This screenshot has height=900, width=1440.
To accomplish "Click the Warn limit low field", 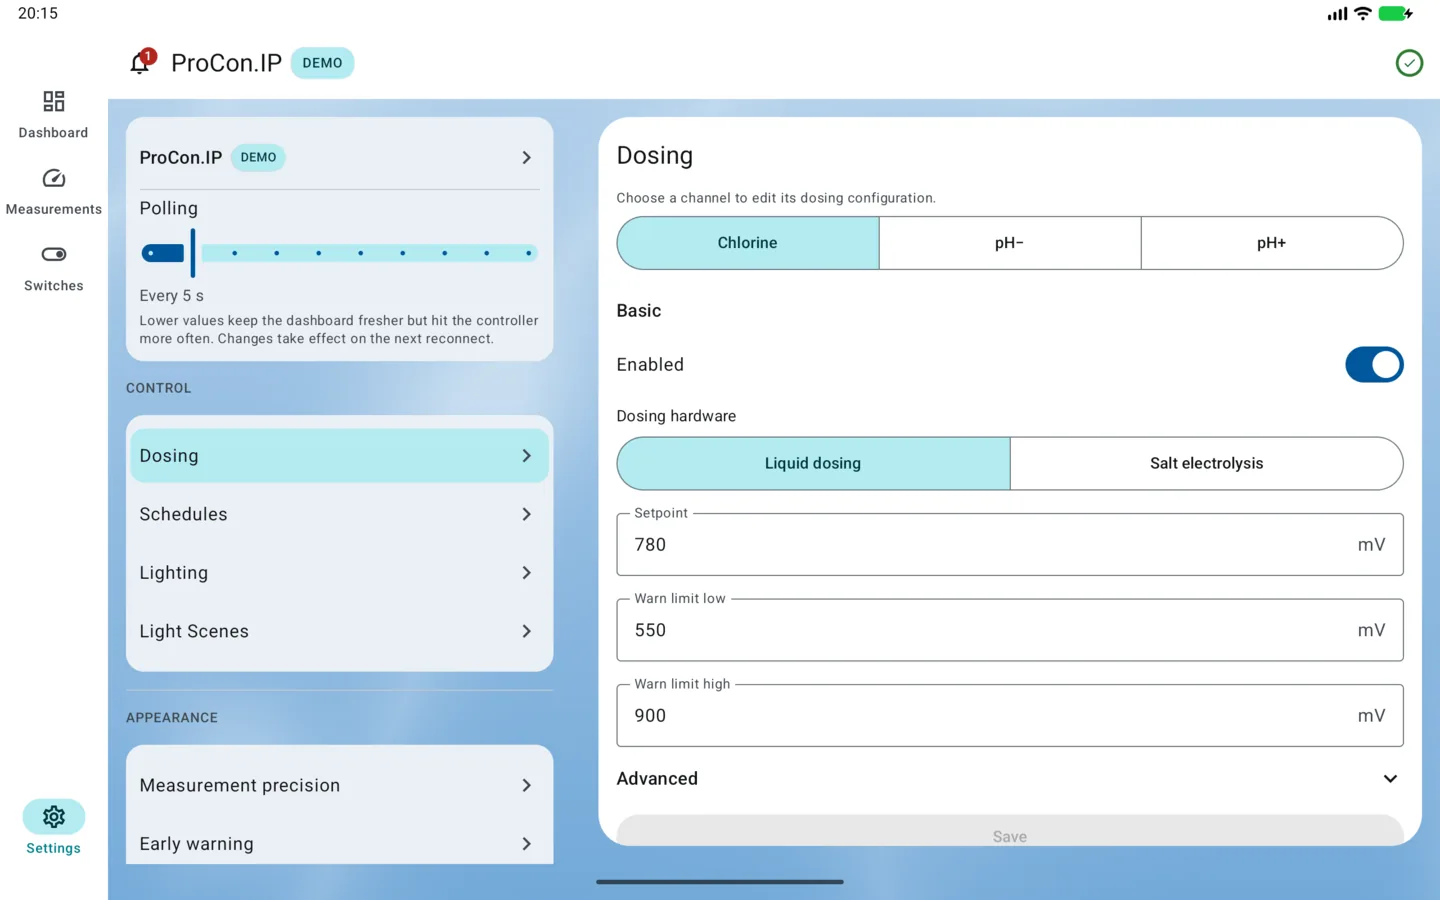I will [x=1010, y=630].
